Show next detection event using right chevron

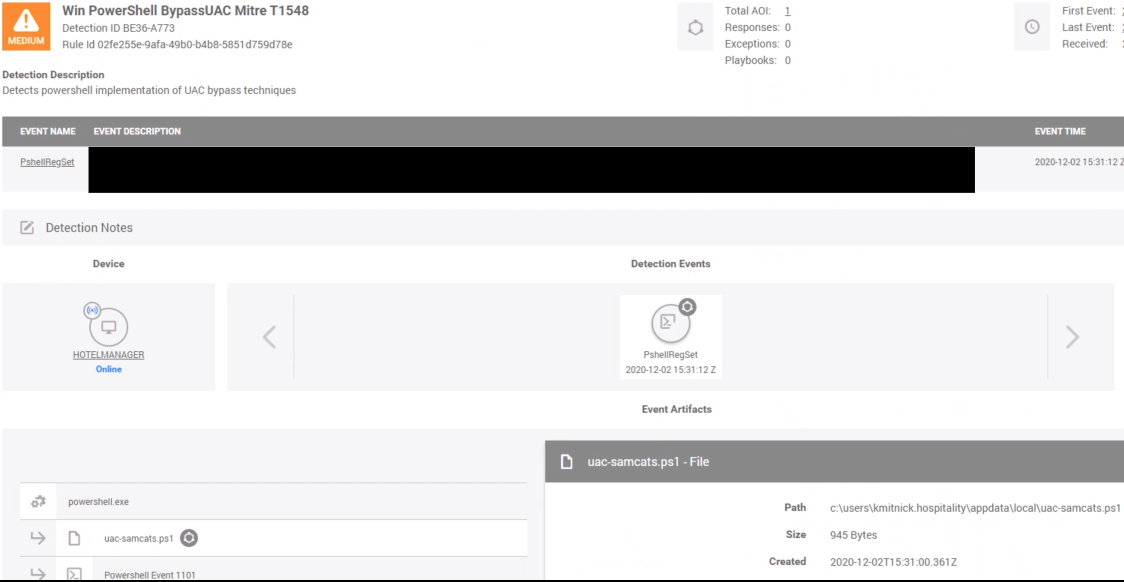(x=1072, y=336)
